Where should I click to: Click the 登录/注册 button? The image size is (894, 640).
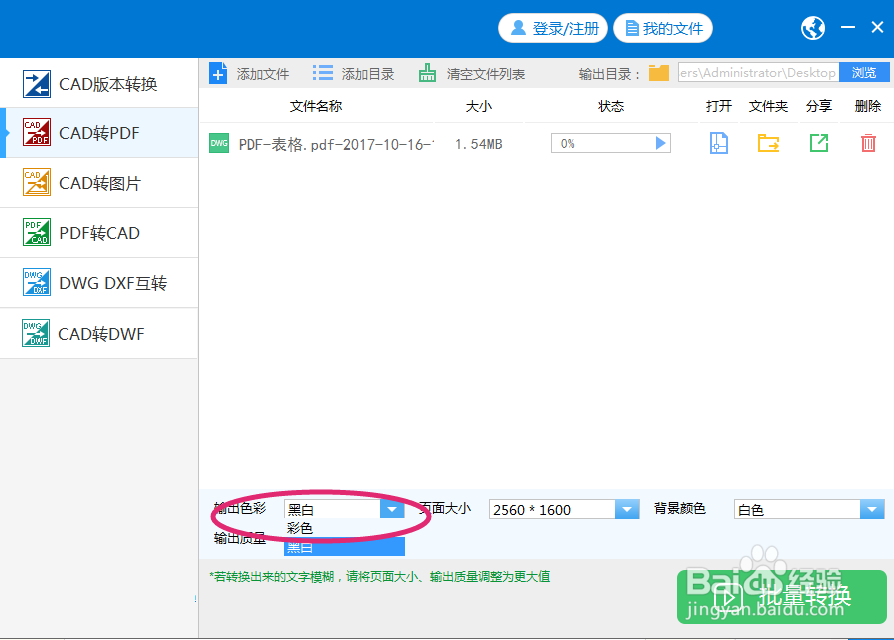tap(553, 28)
